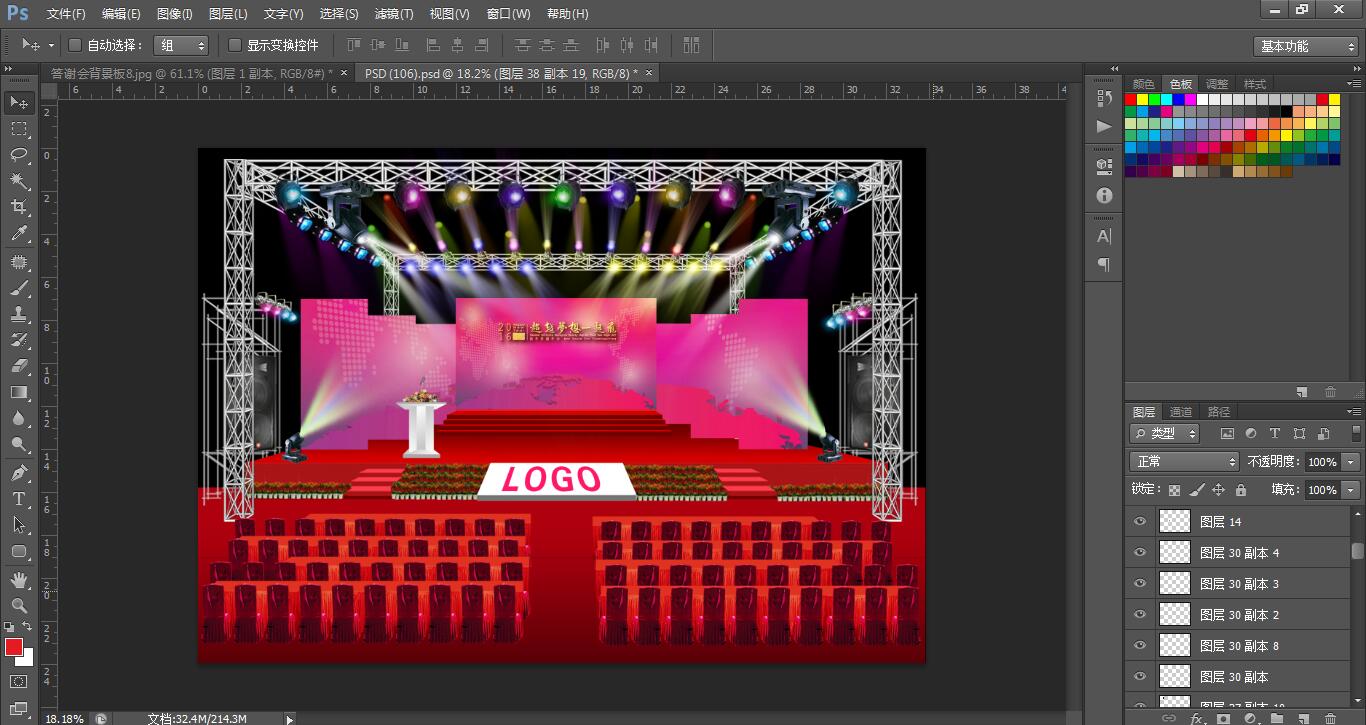Open the auto-select 组 dropdown
This screenshot has height=725, width=1366.
click(x=181, y=45)
